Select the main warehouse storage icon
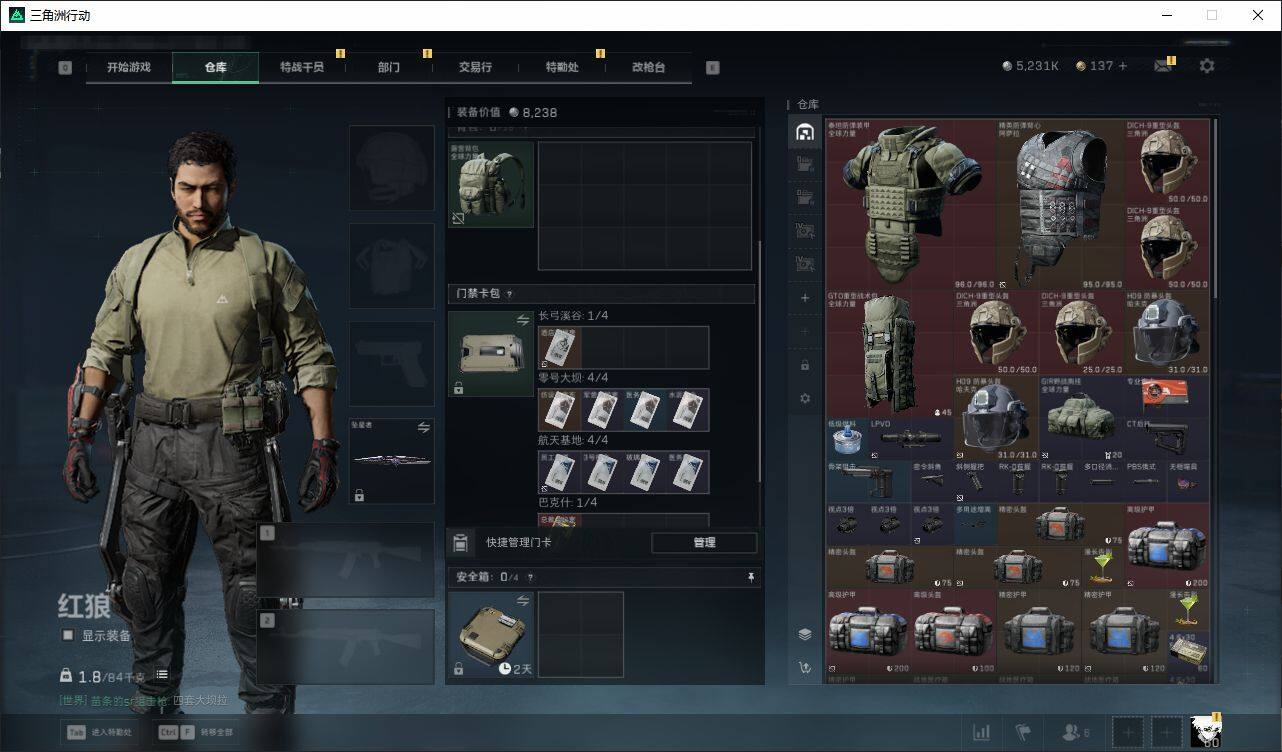The image size is (1282, 752). [x=805, y=132]
